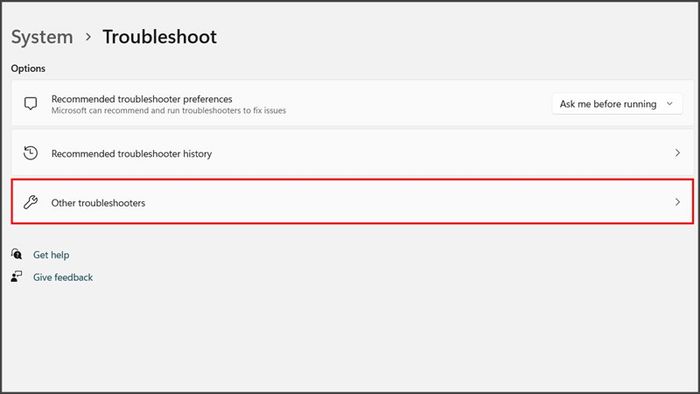The height and width of the screenshot is (394, 700).
Task: Open the Give feedback link
Action: [x=63, y=277]
